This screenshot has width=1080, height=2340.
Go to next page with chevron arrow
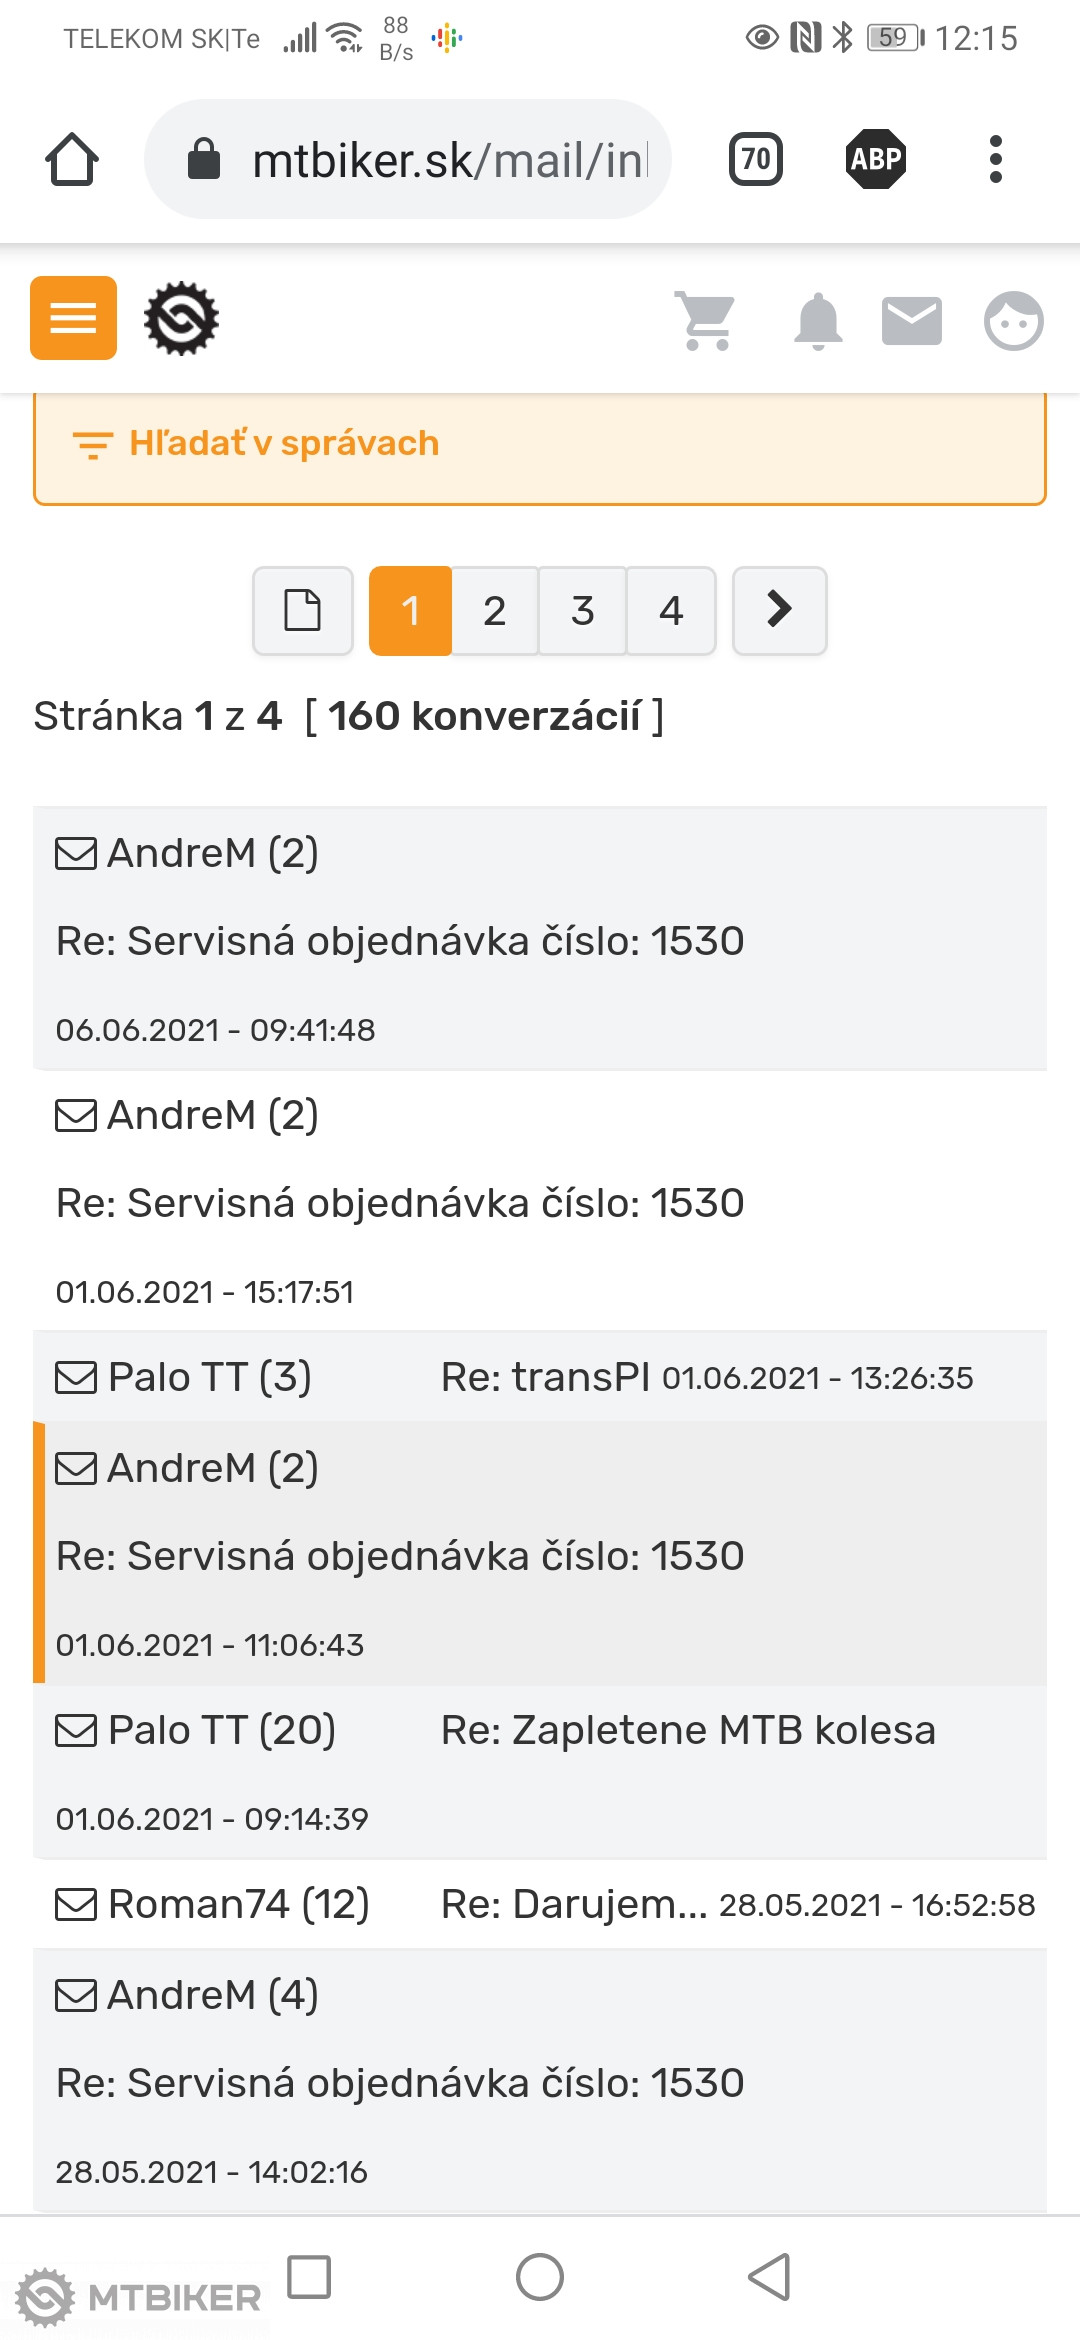click(x=780, y=610)
